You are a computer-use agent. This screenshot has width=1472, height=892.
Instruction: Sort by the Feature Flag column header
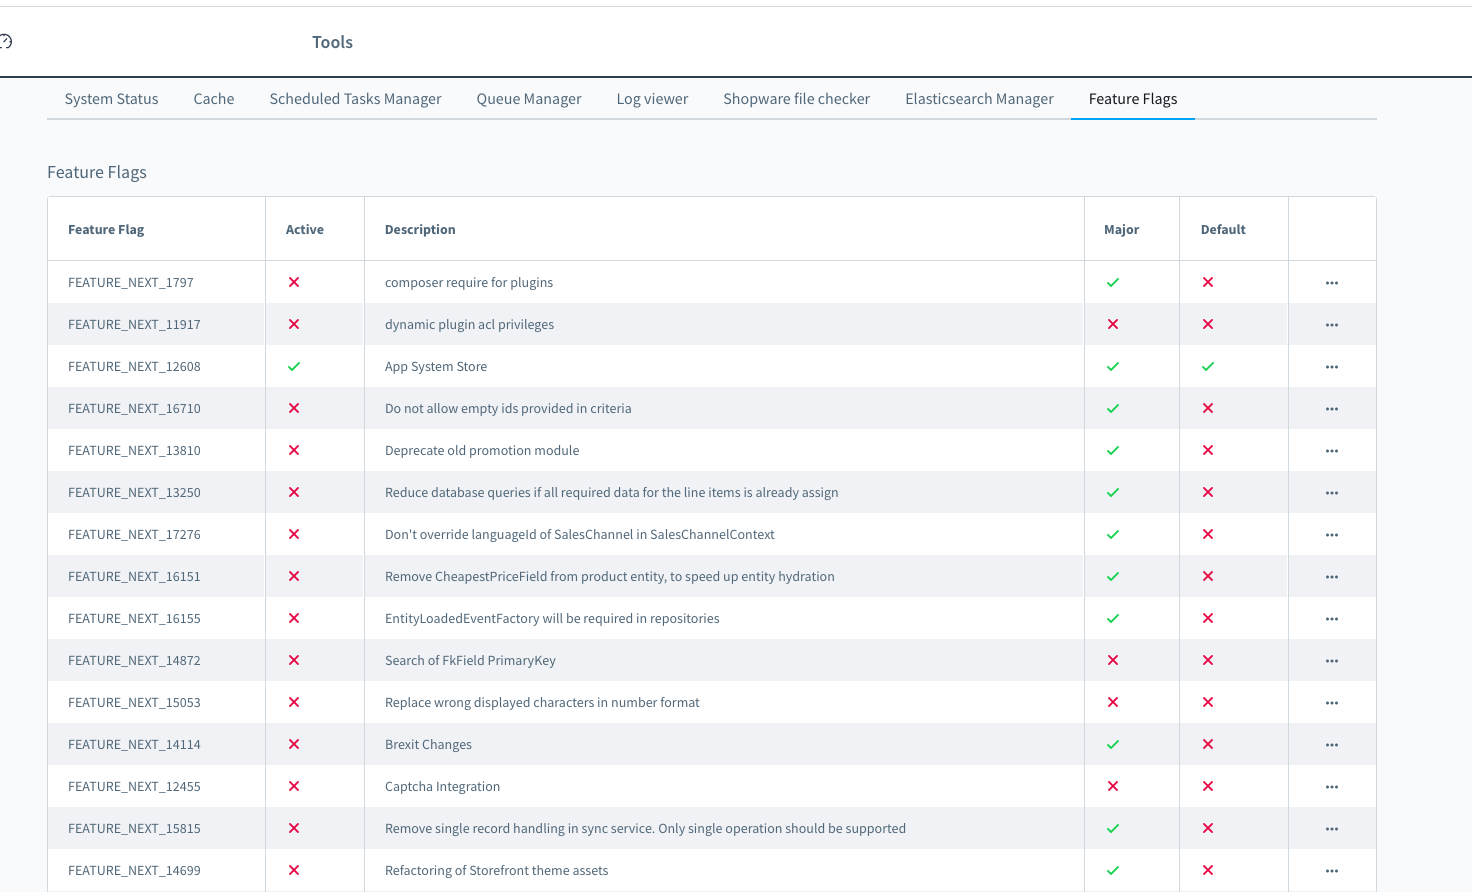coord(106,230)
